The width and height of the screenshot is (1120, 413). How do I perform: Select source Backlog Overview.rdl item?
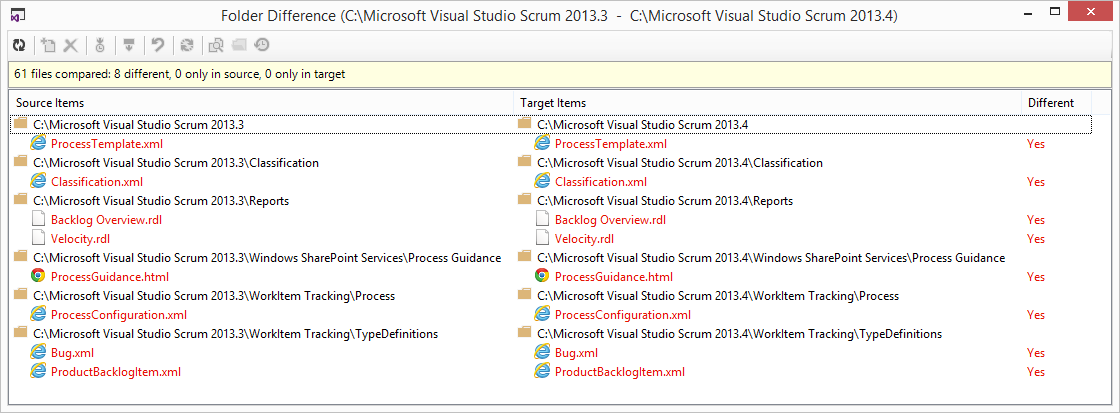pyautogui.click(x=106, y=220)
